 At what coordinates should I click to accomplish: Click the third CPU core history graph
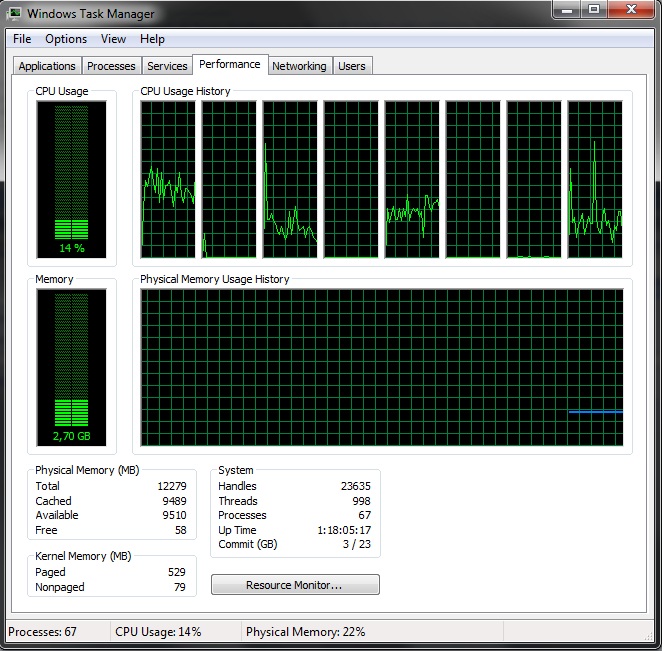click(x=290, y=180)
